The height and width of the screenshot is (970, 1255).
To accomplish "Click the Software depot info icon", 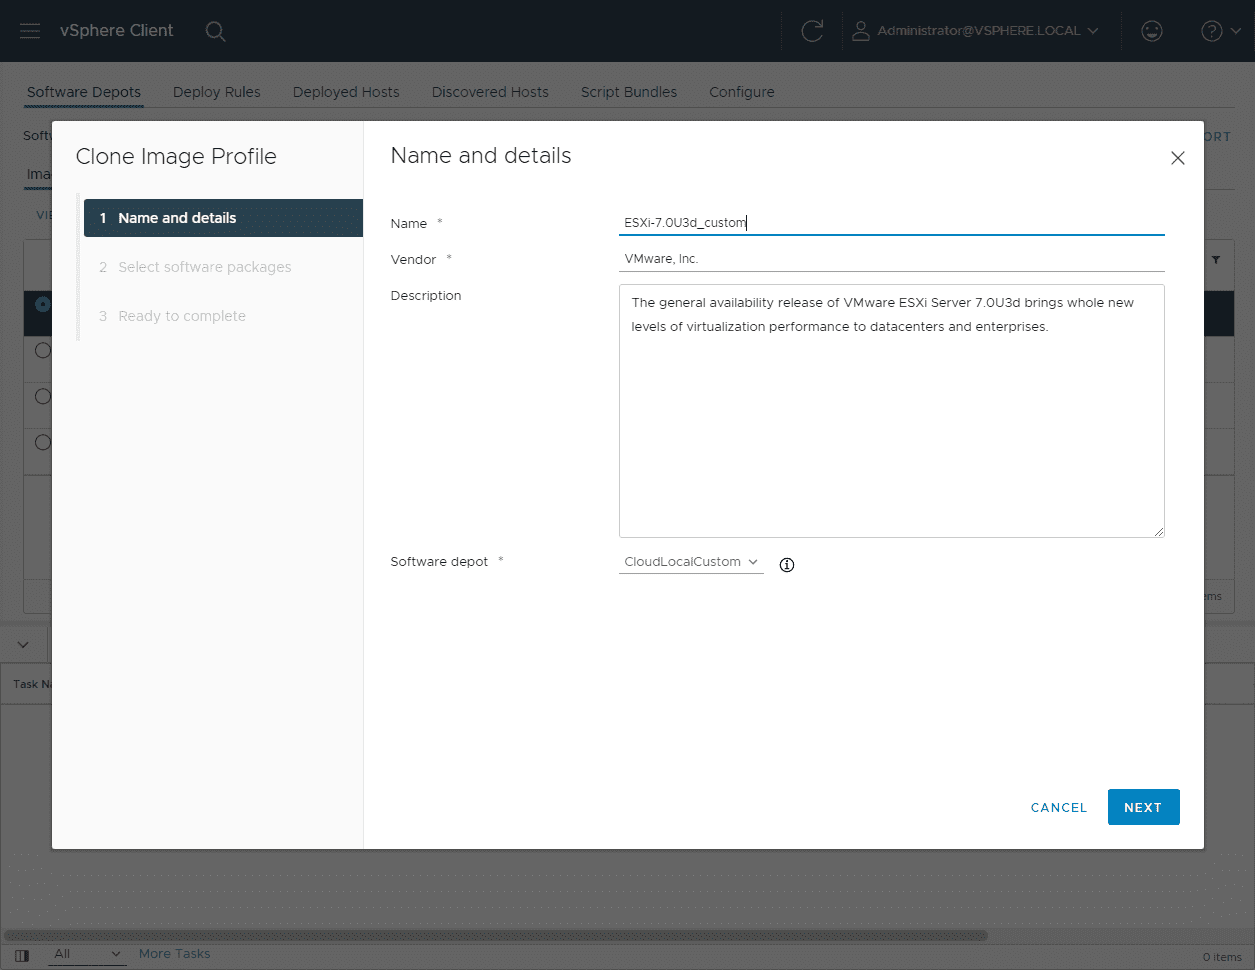I will (787, 565).
